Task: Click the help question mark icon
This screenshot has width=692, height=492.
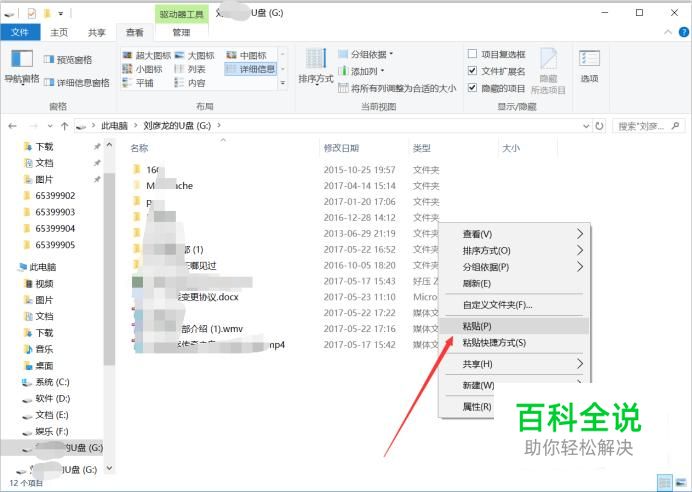Action: [684, 32]
